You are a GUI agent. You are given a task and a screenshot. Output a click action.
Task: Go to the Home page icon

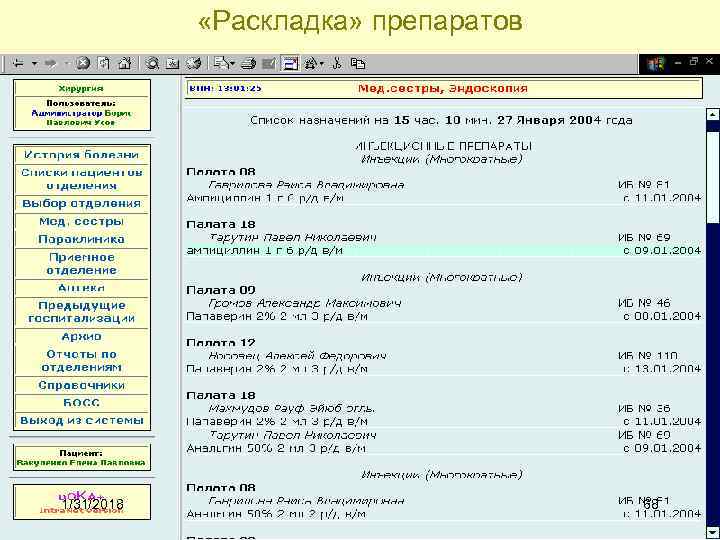coord(125,63)
